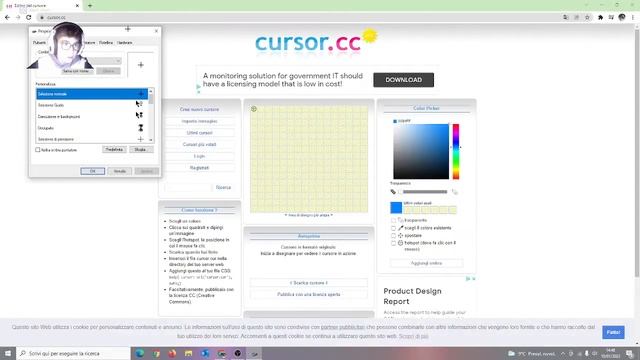Click the eyedropper icon beside existing color option
The height and width of the screenshot is (360, 640).
pyautogui.click(x=400, y=228)
